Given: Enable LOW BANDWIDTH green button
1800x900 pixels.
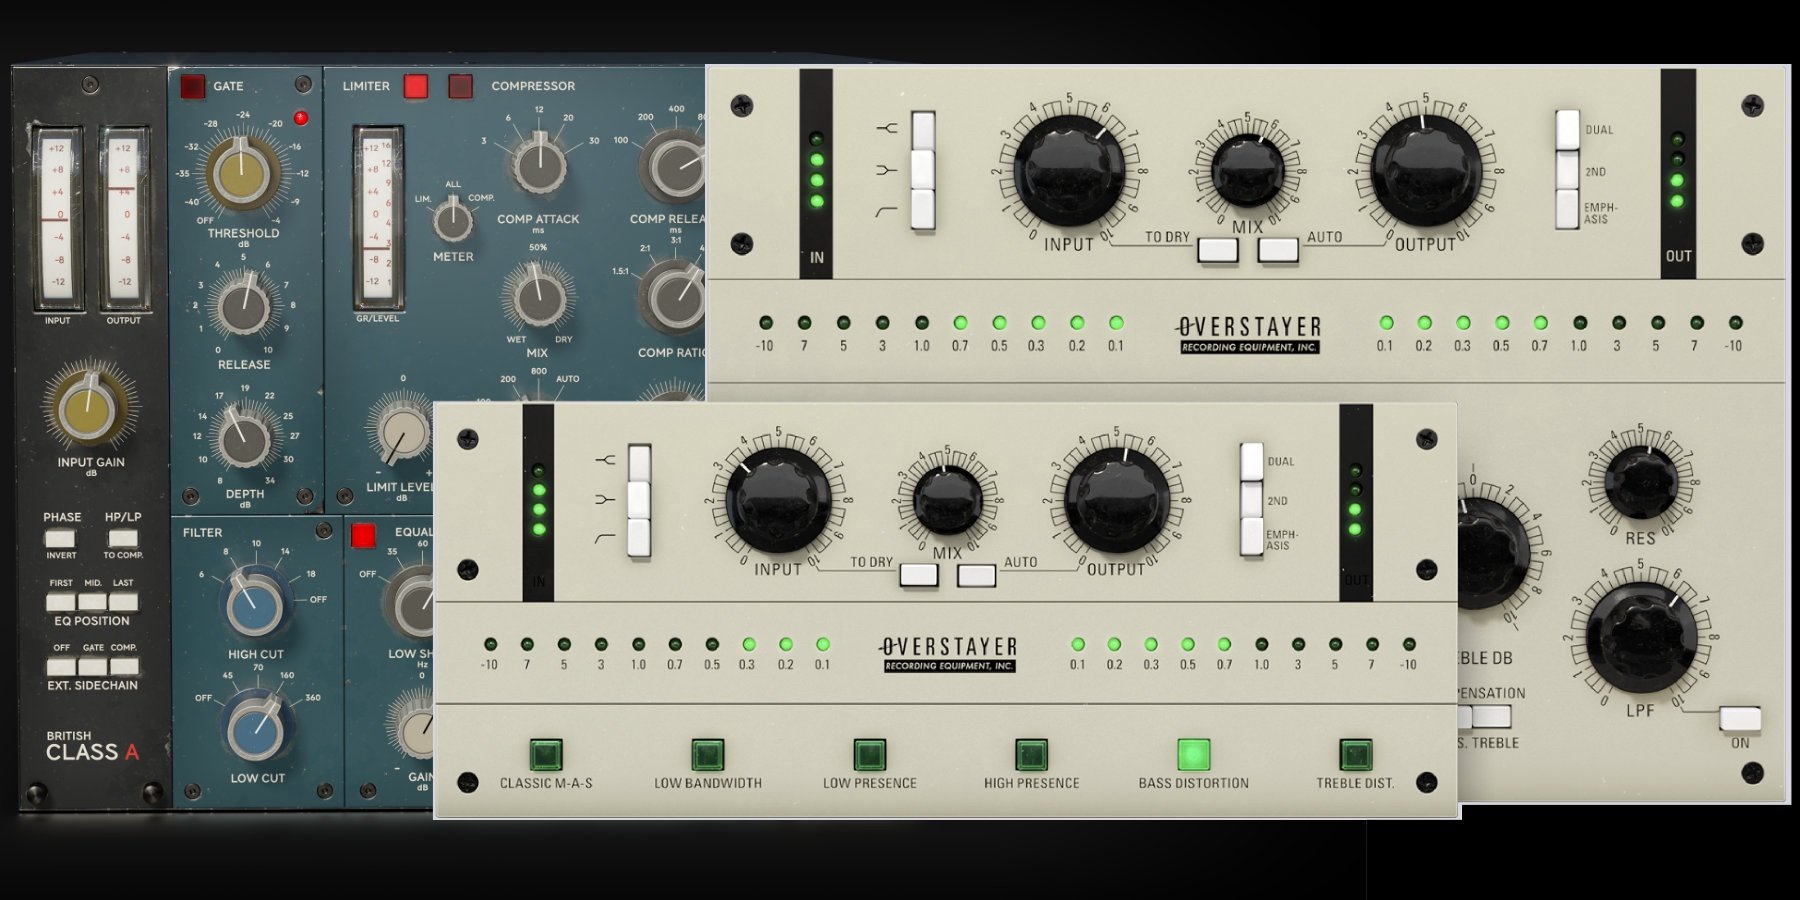Looking at the screenshot, I should [707, 754].
